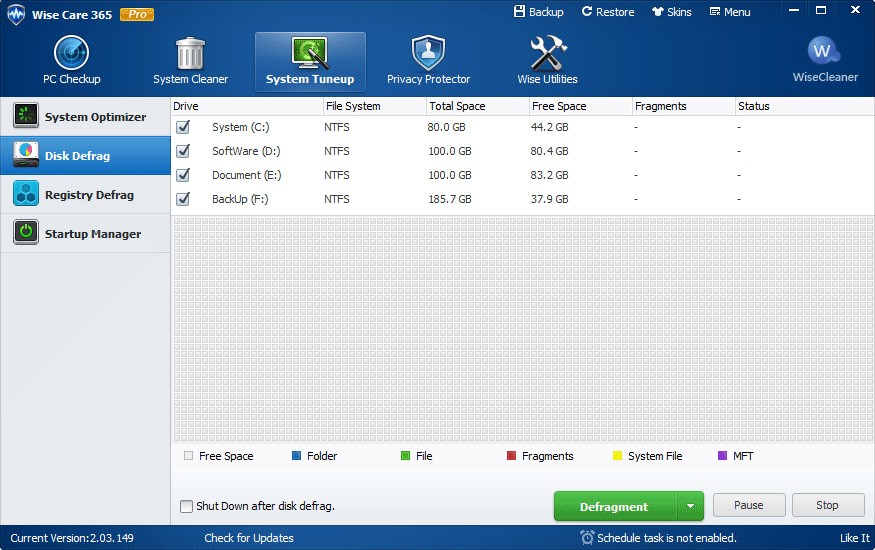875x550 pixels.
Task: Click Current Version:2.03.149 text
Action: tap(72, 538)
